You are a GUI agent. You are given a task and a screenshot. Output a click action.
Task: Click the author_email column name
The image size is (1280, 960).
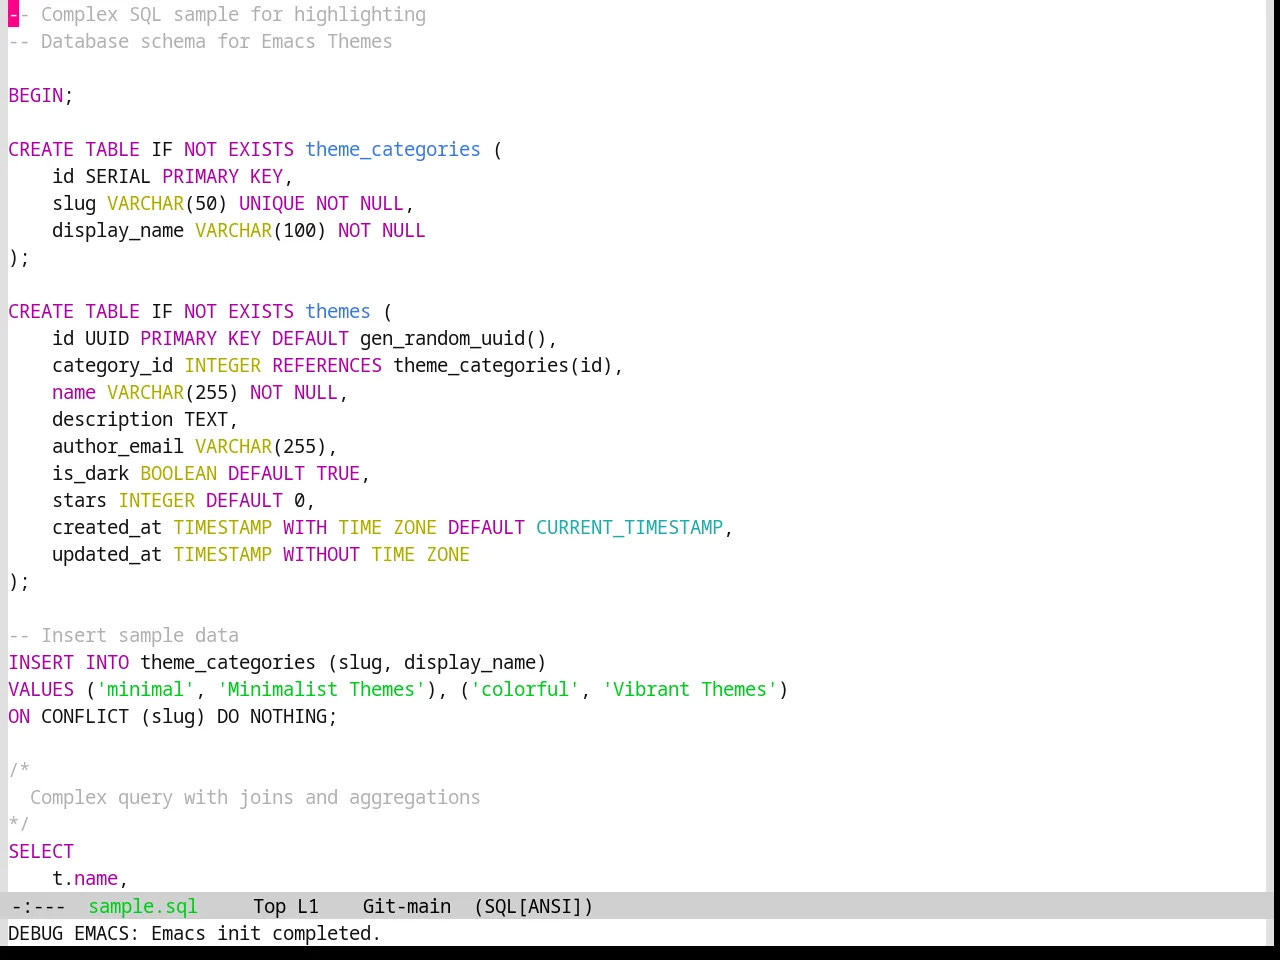(x=118, y=446)
